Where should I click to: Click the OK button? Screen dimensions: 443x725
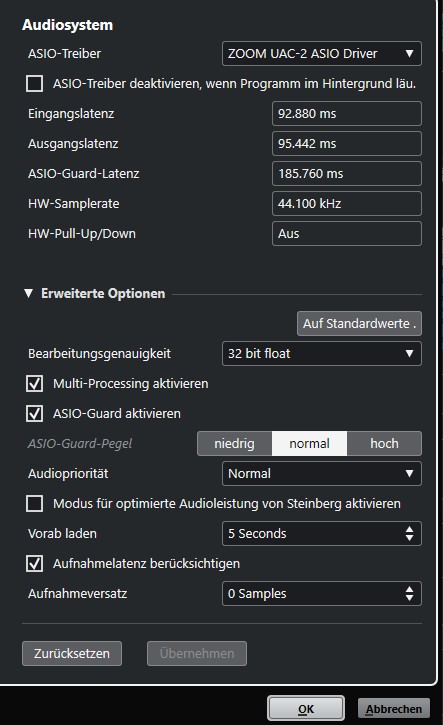[x=306, y=709]
